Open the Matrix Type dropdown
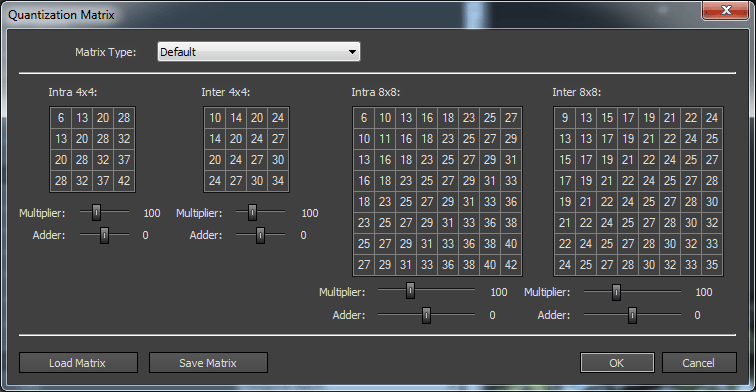The image size is (756, 392). coord(258,52)
